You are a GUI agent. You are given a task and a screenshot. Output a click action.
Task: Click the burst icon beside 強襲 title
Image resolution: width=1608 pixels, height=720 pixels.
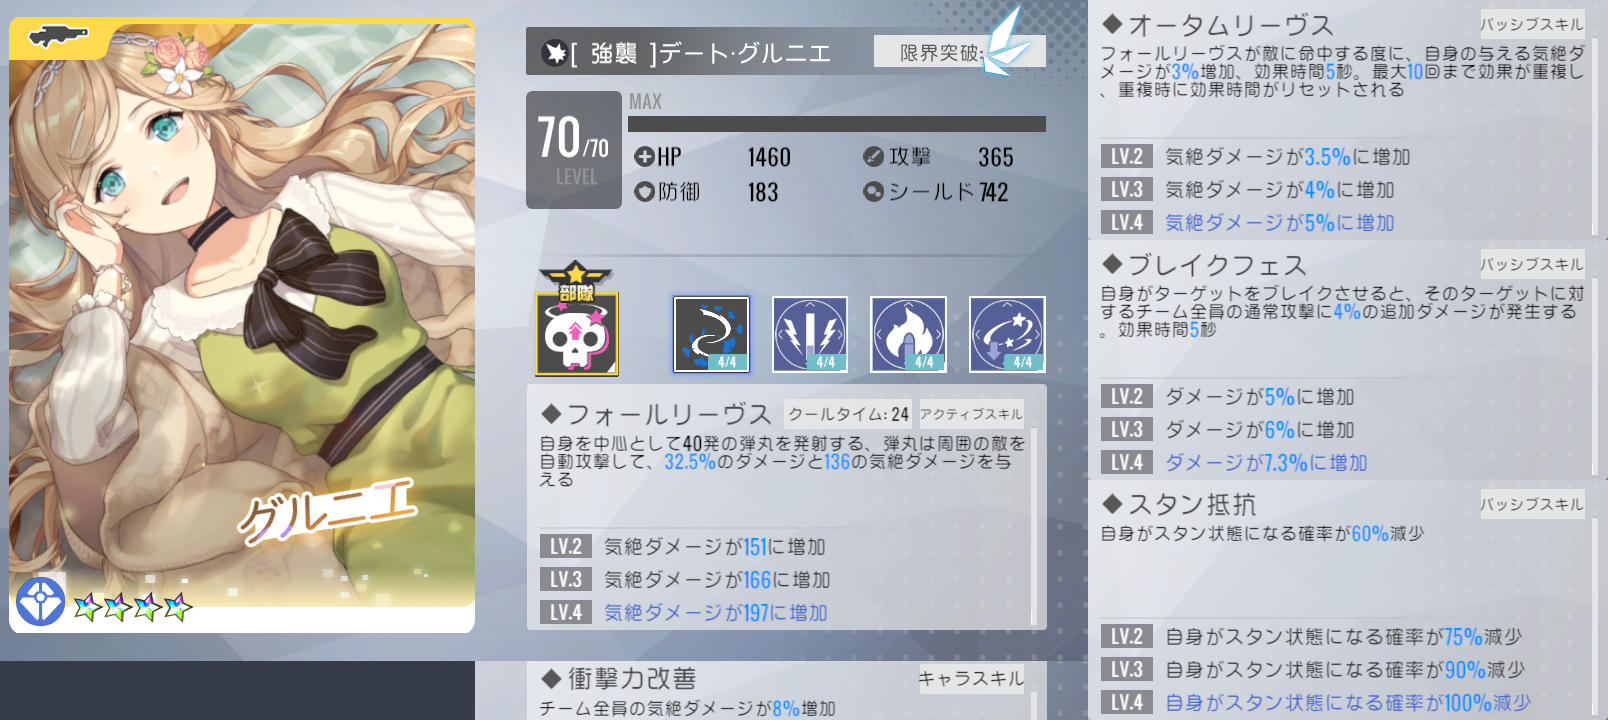[554, 53]
